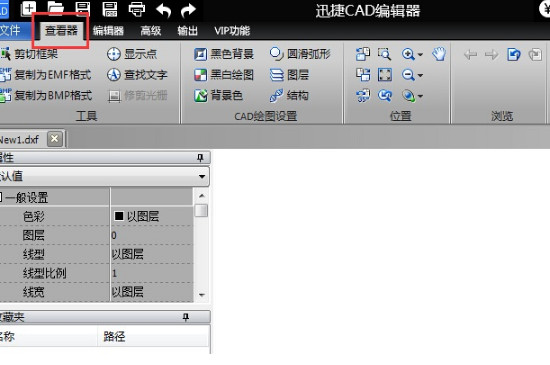Switch to the 输出 tab
This screenshot has height=365, width=550.
pyautogui.click(x=188, y=31)
